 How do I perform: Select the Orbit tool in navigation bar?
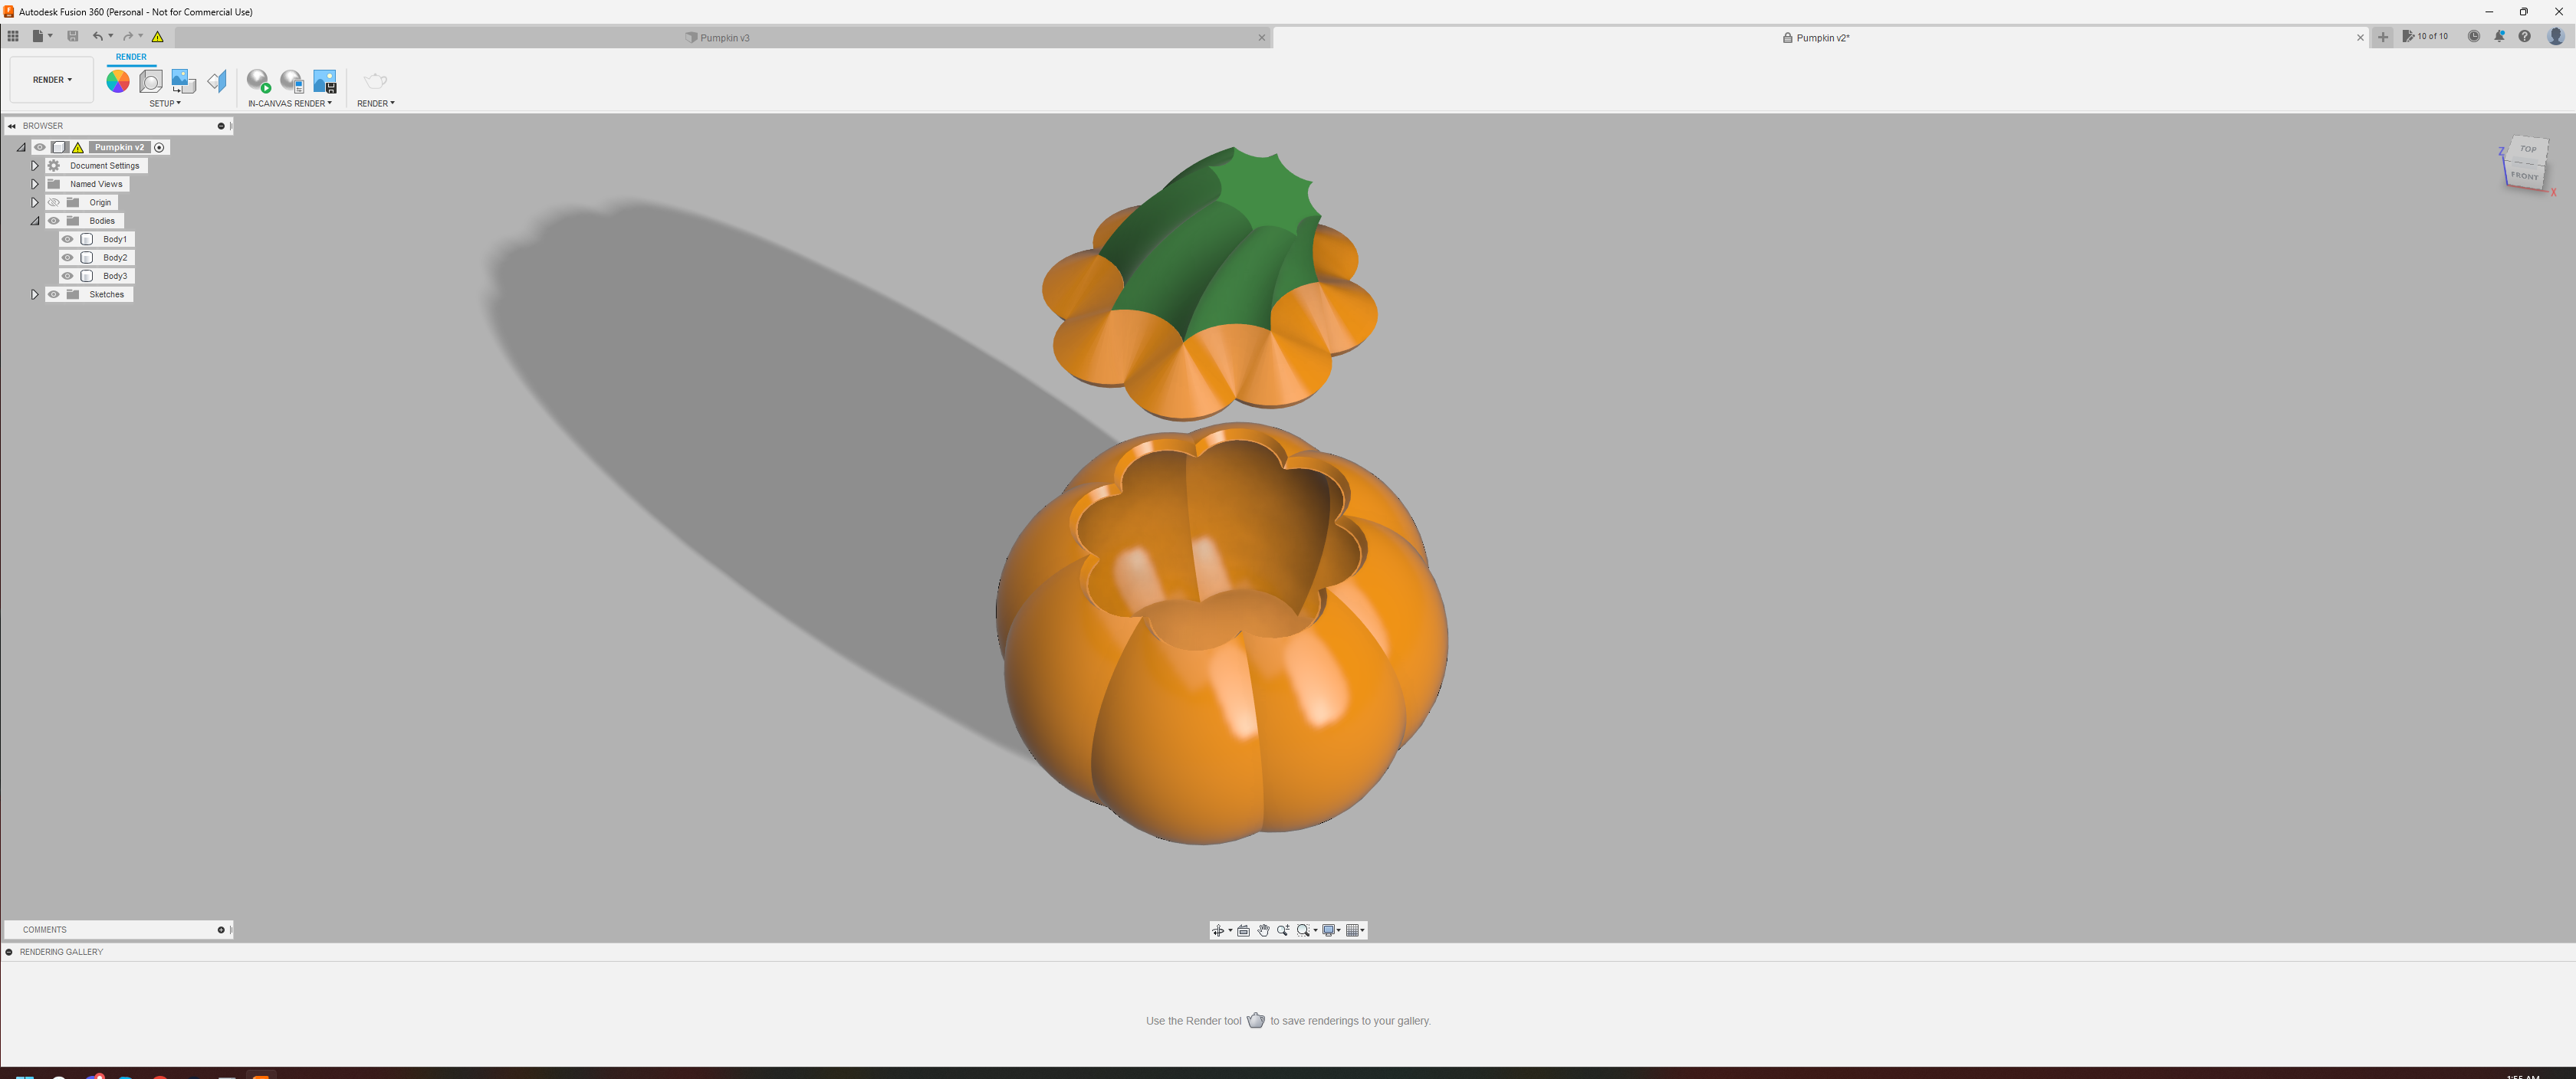click(x=1218, y=931)
